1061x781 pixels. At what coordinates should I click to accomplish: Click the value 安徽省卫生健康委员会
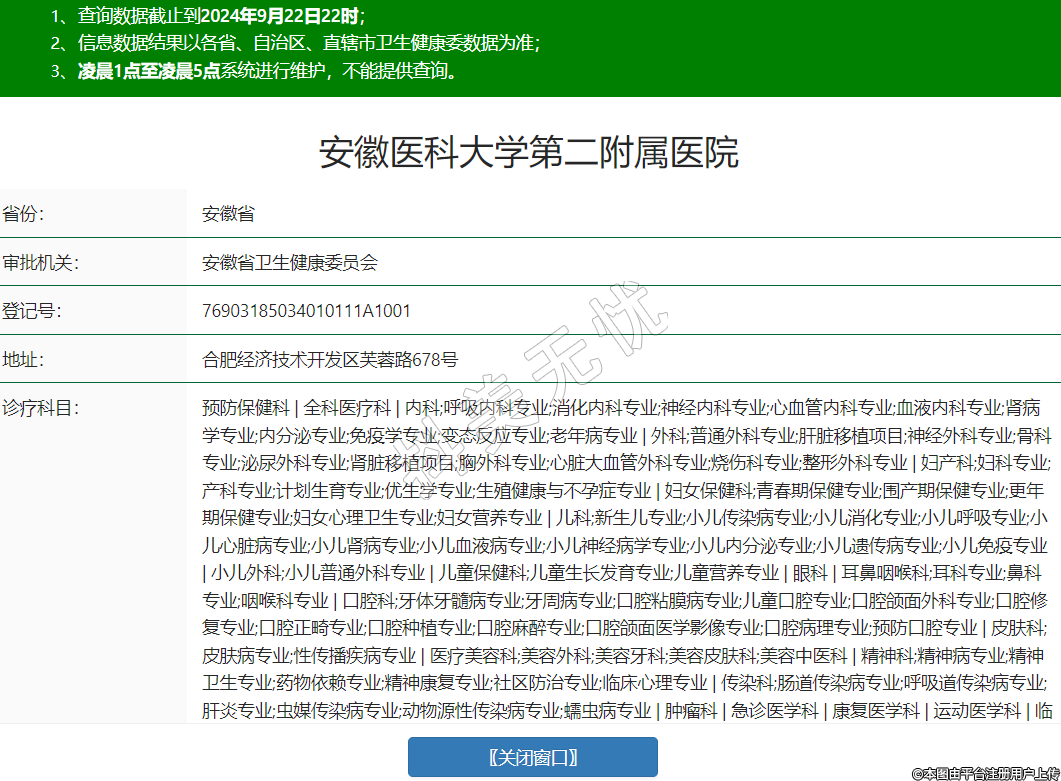(x=290, y=263)
